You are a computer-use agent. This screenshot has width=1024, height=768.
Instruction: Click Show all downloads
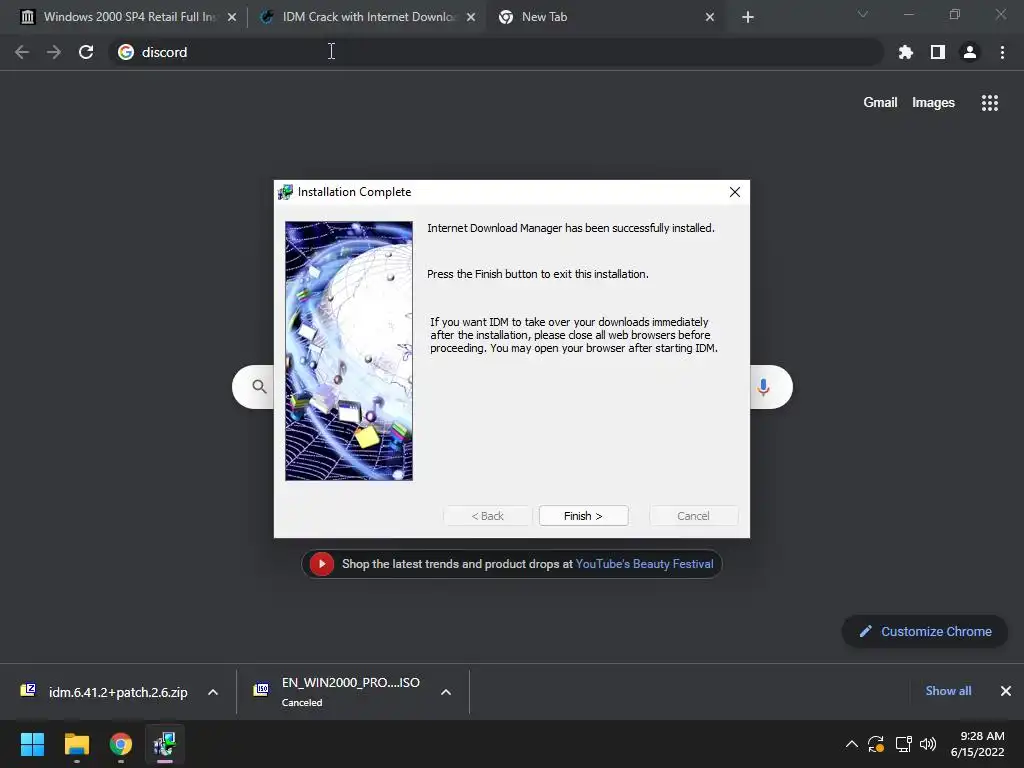click(948, 691)
